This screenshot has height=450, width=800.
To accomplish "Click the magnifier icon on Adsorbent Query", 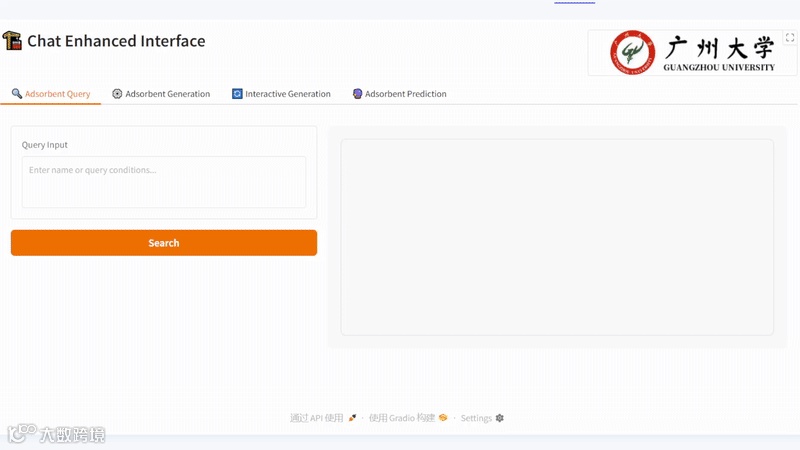I will coord(17,94).
